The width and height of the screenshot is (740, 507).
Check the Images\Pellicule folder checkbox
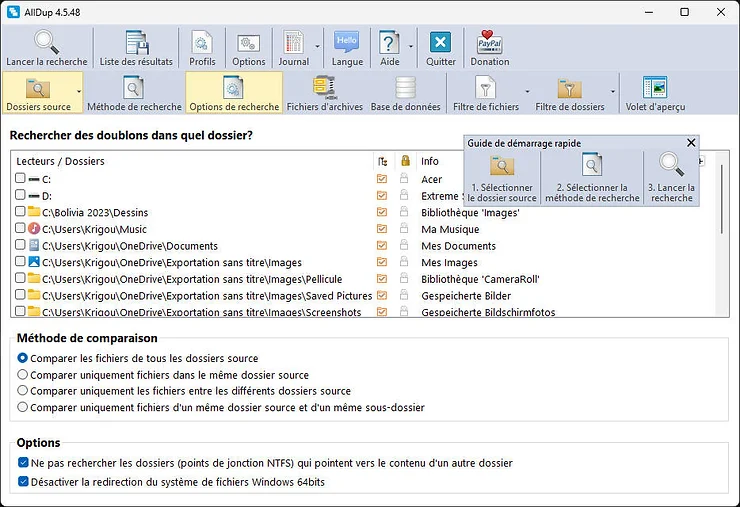pos(20,278)
